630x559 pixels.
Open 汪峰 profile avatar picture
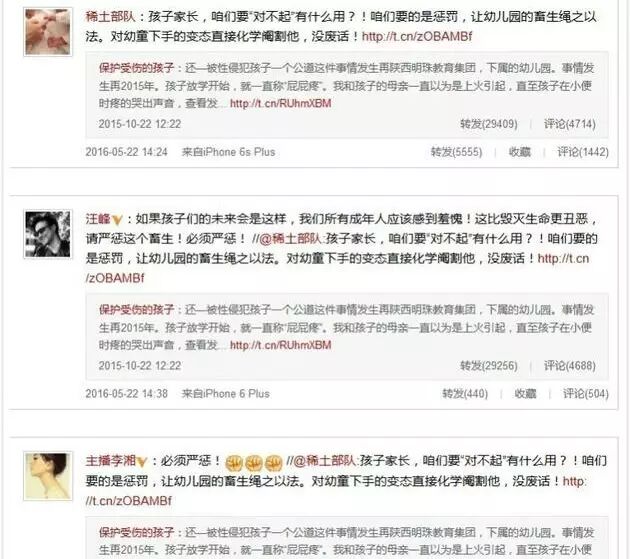(x=48, y=234)
